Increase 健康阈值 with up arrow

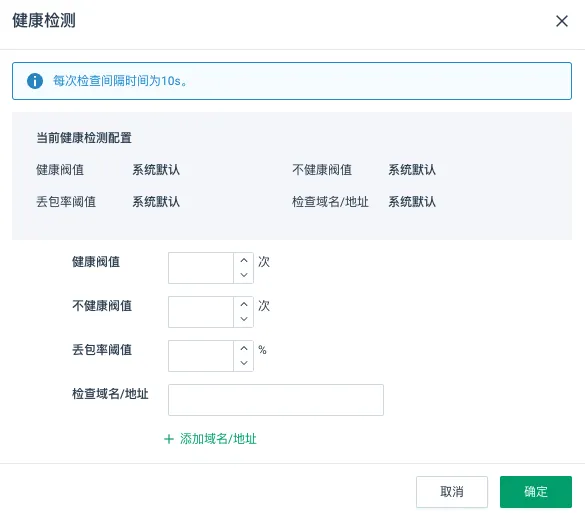(x=244, y=260)
